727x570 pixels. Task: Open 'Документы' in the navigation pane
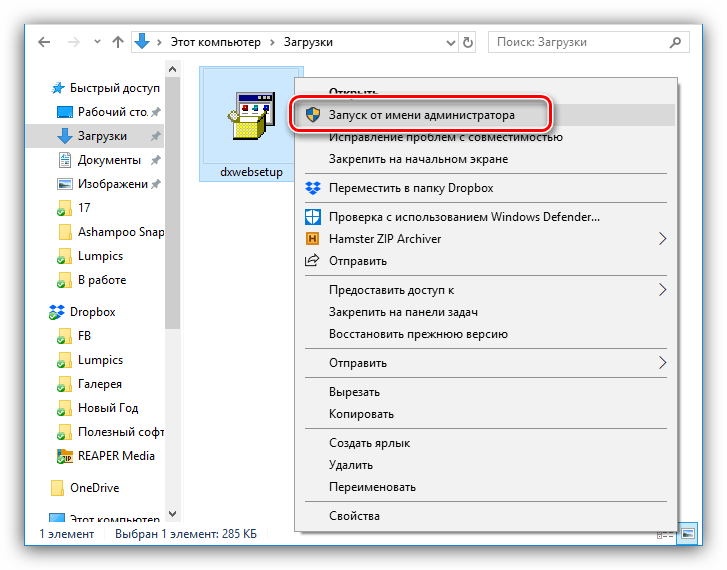point(109,160)
